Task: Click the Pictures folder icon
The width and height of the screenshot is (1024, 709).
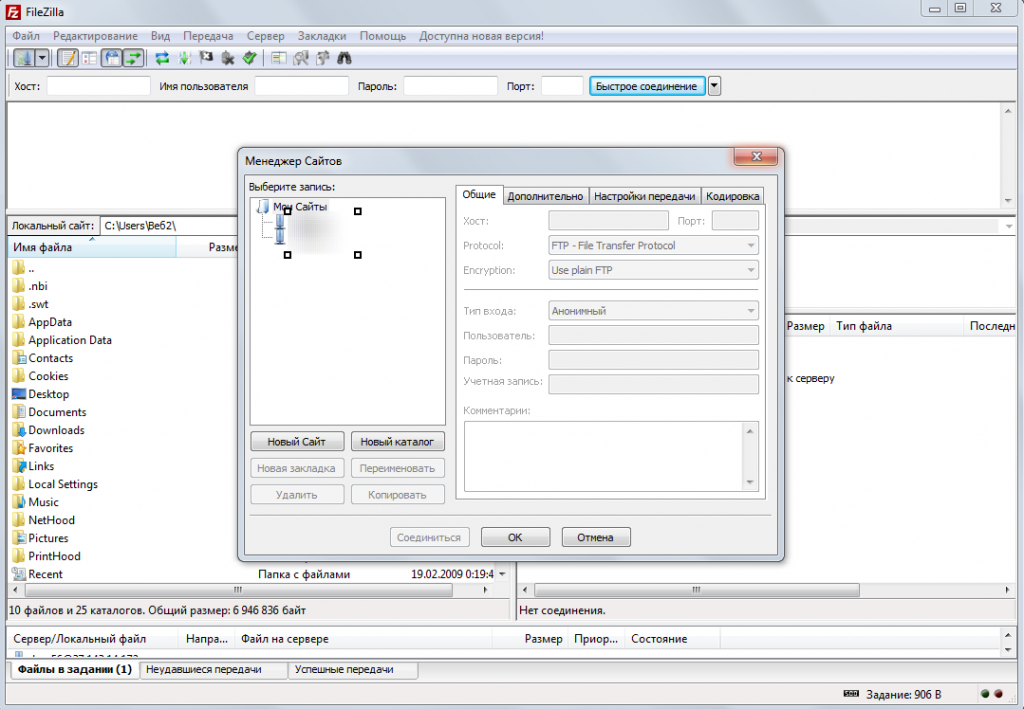Action: coord(18,538)
